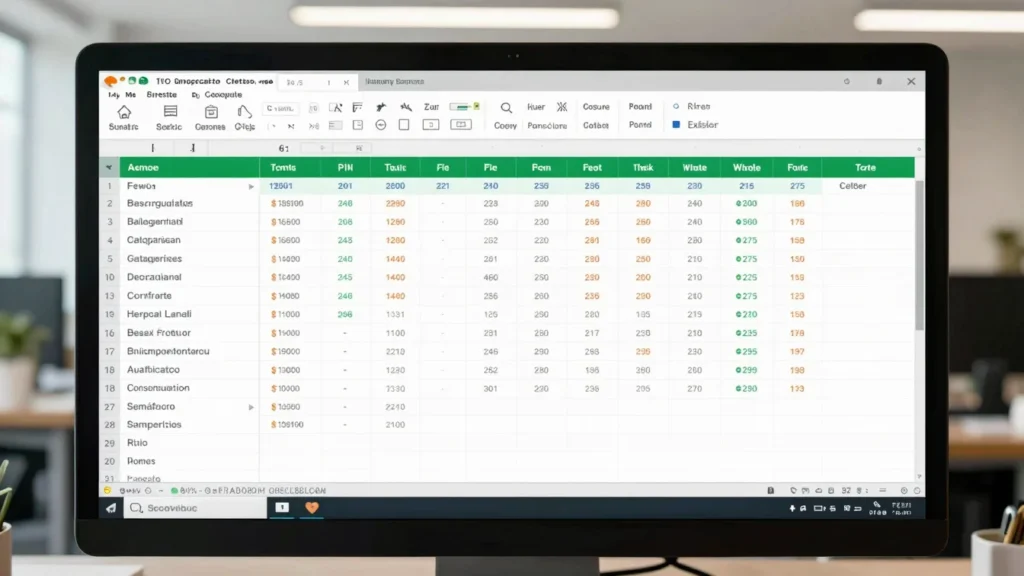Screen dimensions: 1024x576
Task: Click the Cosure button
Action: 596,106
